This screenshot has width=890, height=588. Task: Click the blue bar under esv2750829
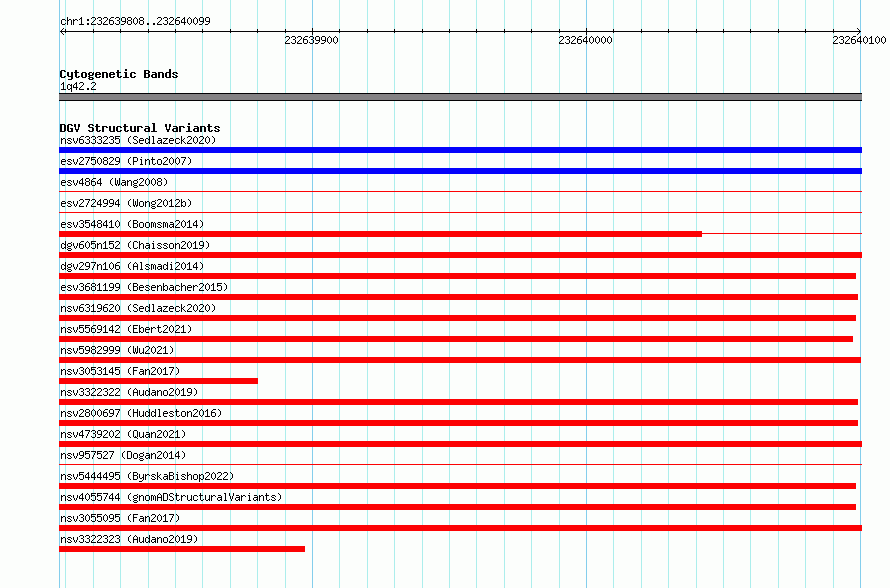coord(460,171)
